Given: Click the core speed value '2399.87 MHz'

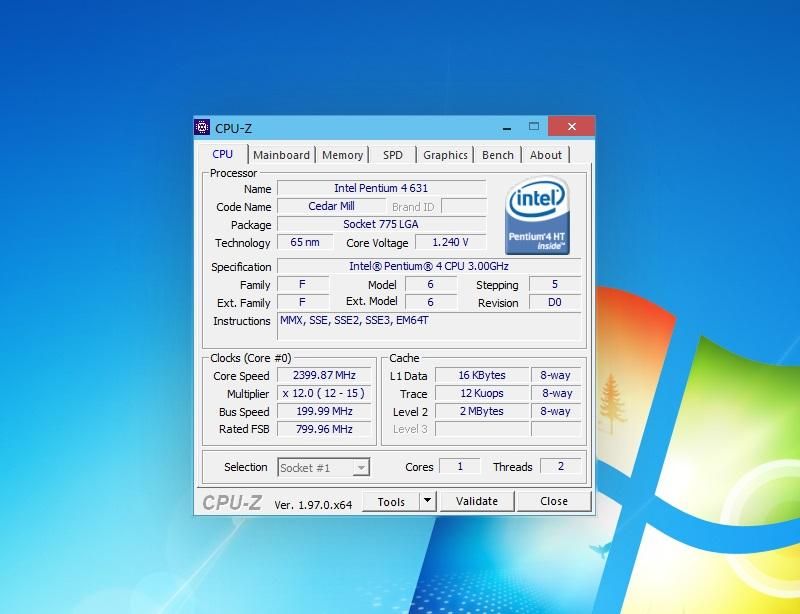Looking at the screenshot, I should pos(324,375).
